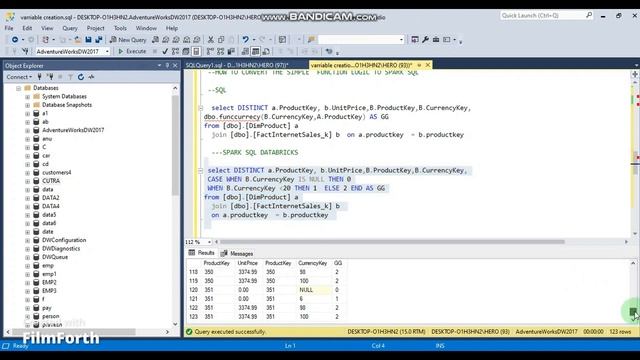Switch to the Results tab
640x360 pixels.
point(202,253)
